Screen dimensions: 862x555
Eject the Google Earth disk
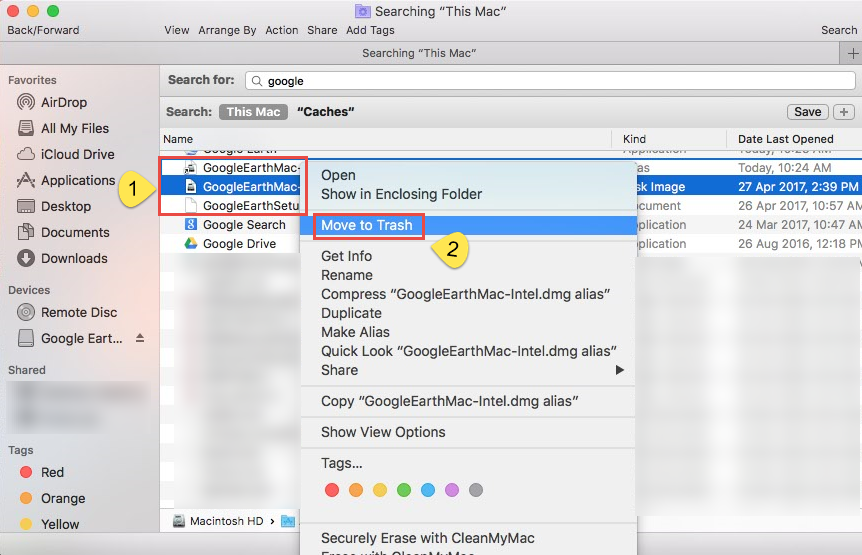click(140, 338)
